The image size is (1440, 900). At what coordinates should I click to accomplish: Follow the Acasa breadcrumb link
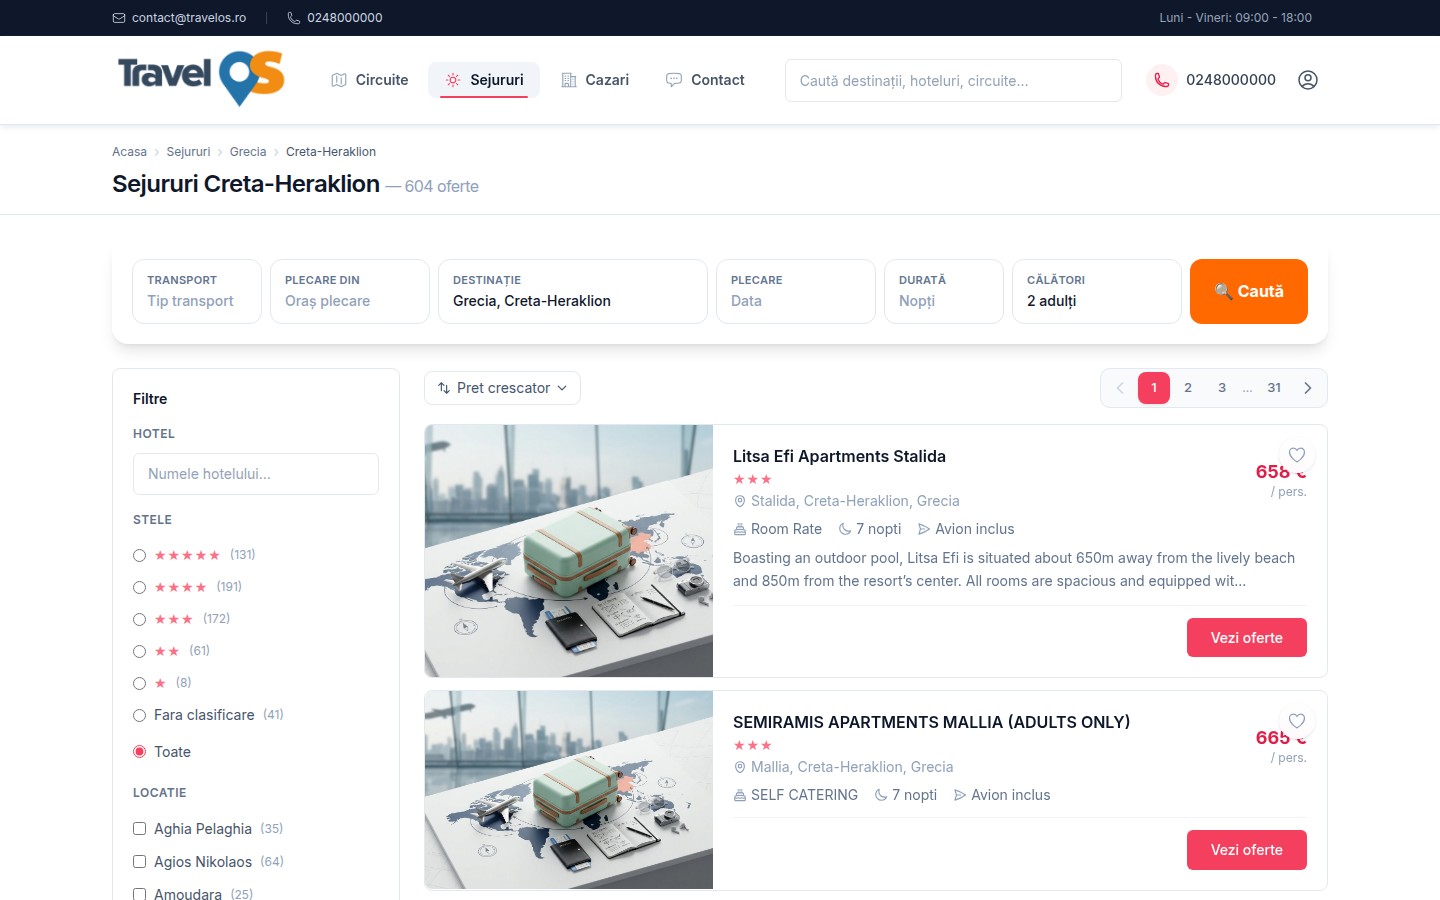[x=129, y=152]
